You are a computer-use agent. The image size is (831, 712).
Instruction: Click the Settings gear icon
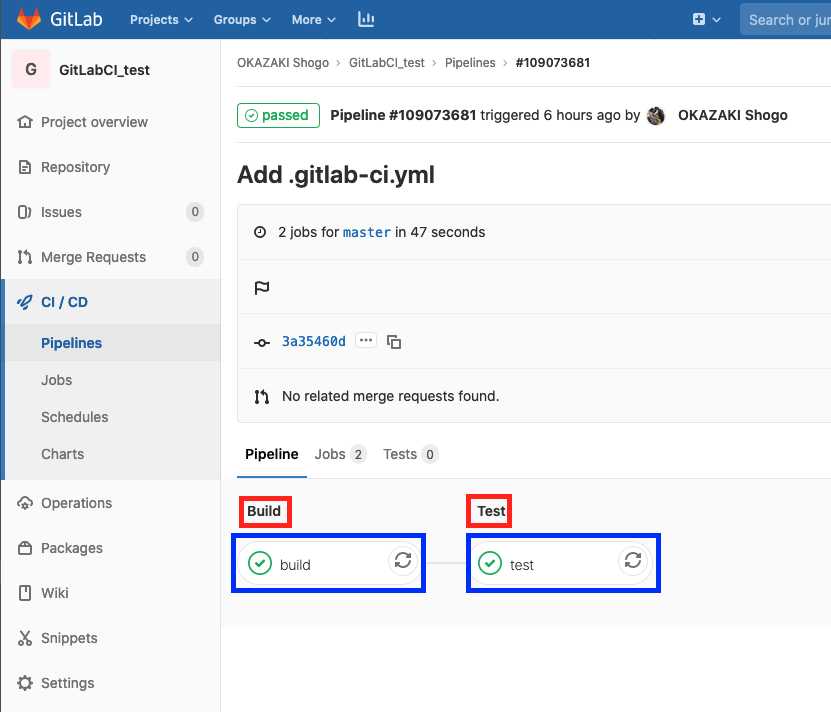[x=25, y=683]
